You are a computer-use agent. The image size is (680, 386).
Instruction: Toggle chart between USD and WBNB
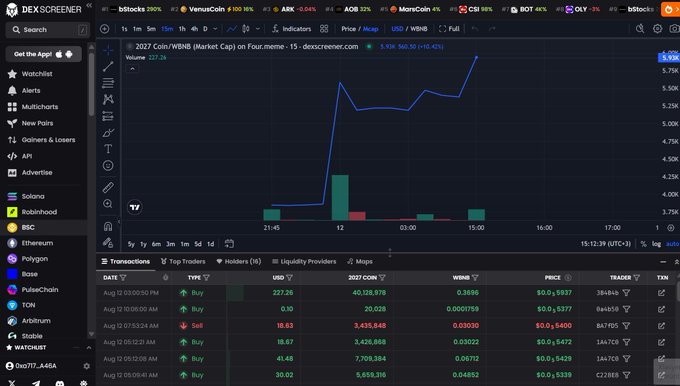coord(409,29)
